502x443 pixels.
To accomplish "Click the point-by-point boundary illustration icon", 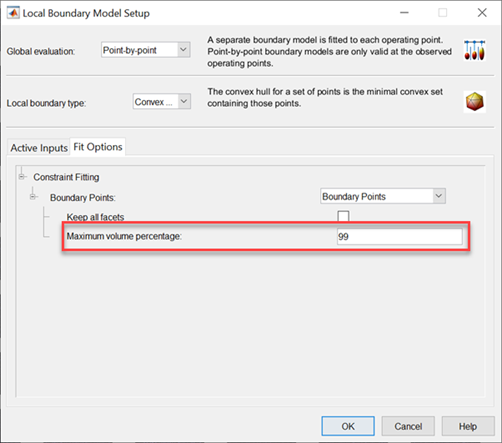I will click(475, 51).
